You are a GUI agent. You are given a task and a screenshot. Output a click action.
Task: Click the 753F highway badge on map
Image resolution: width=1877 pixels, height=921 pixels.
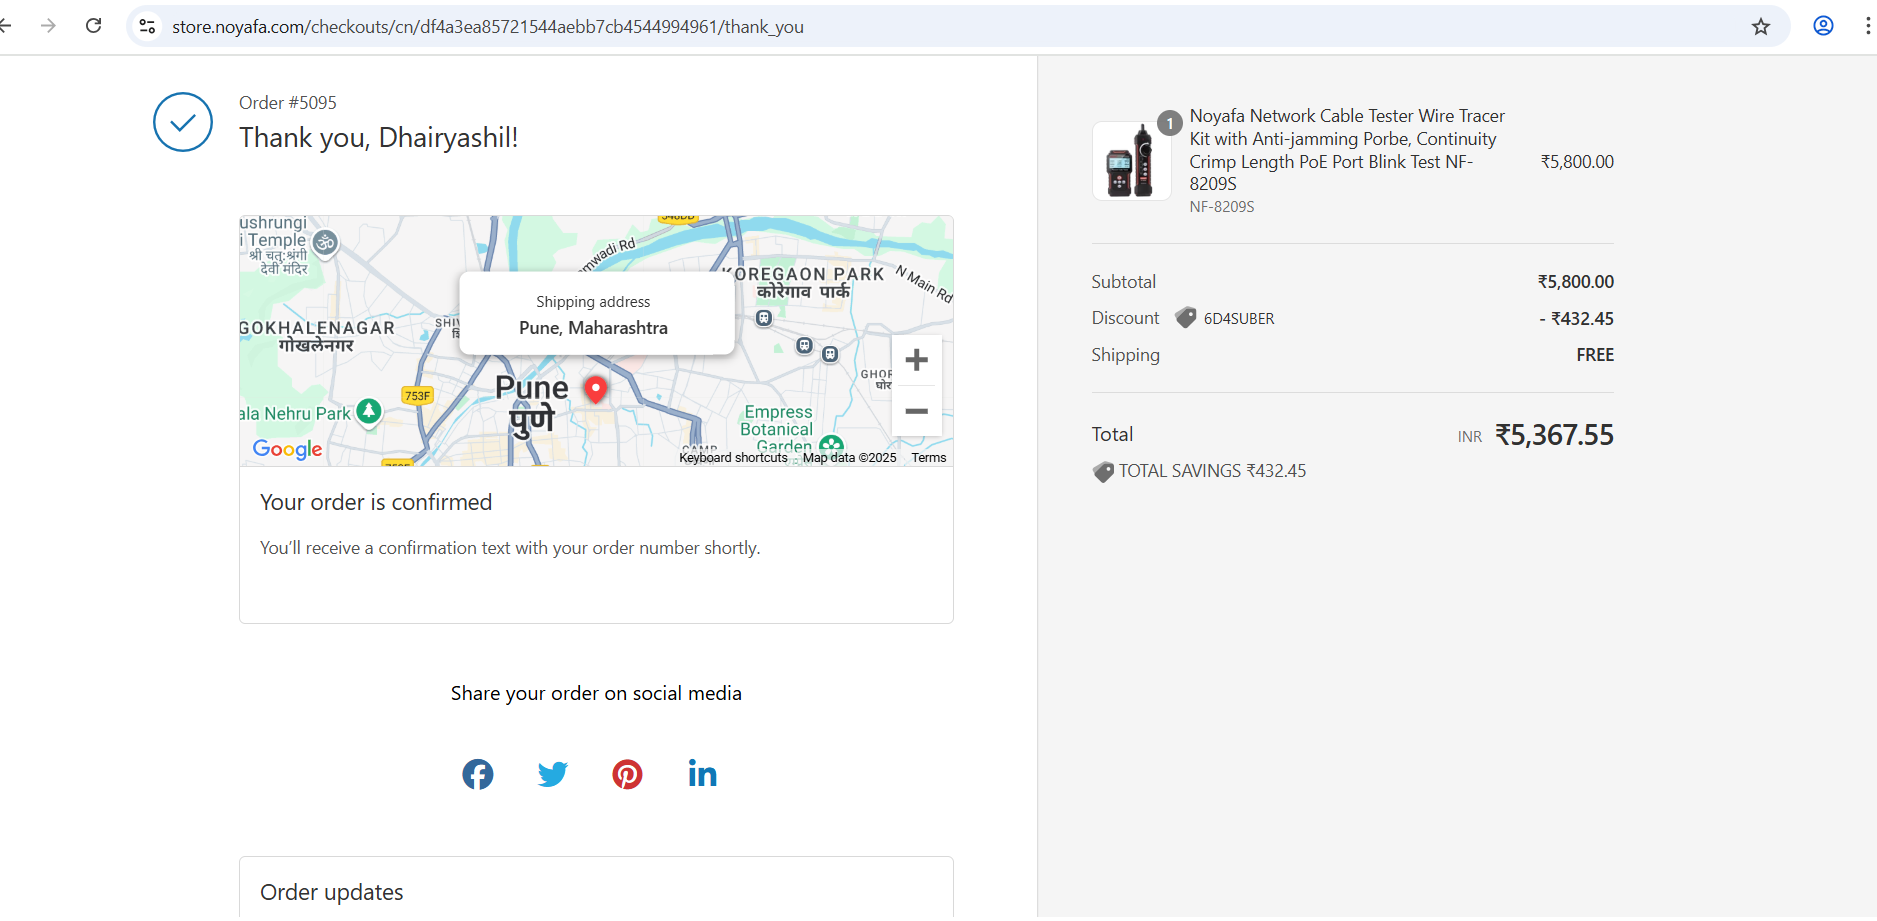(x=417, y=396)
